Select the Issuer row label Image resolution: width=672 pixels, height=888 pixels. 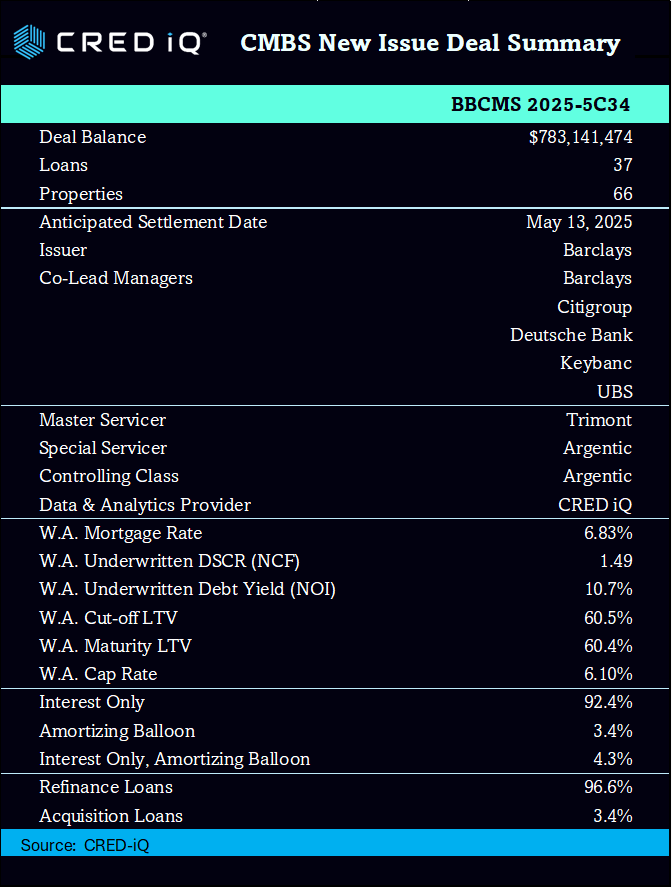click(x=63, y=250)
